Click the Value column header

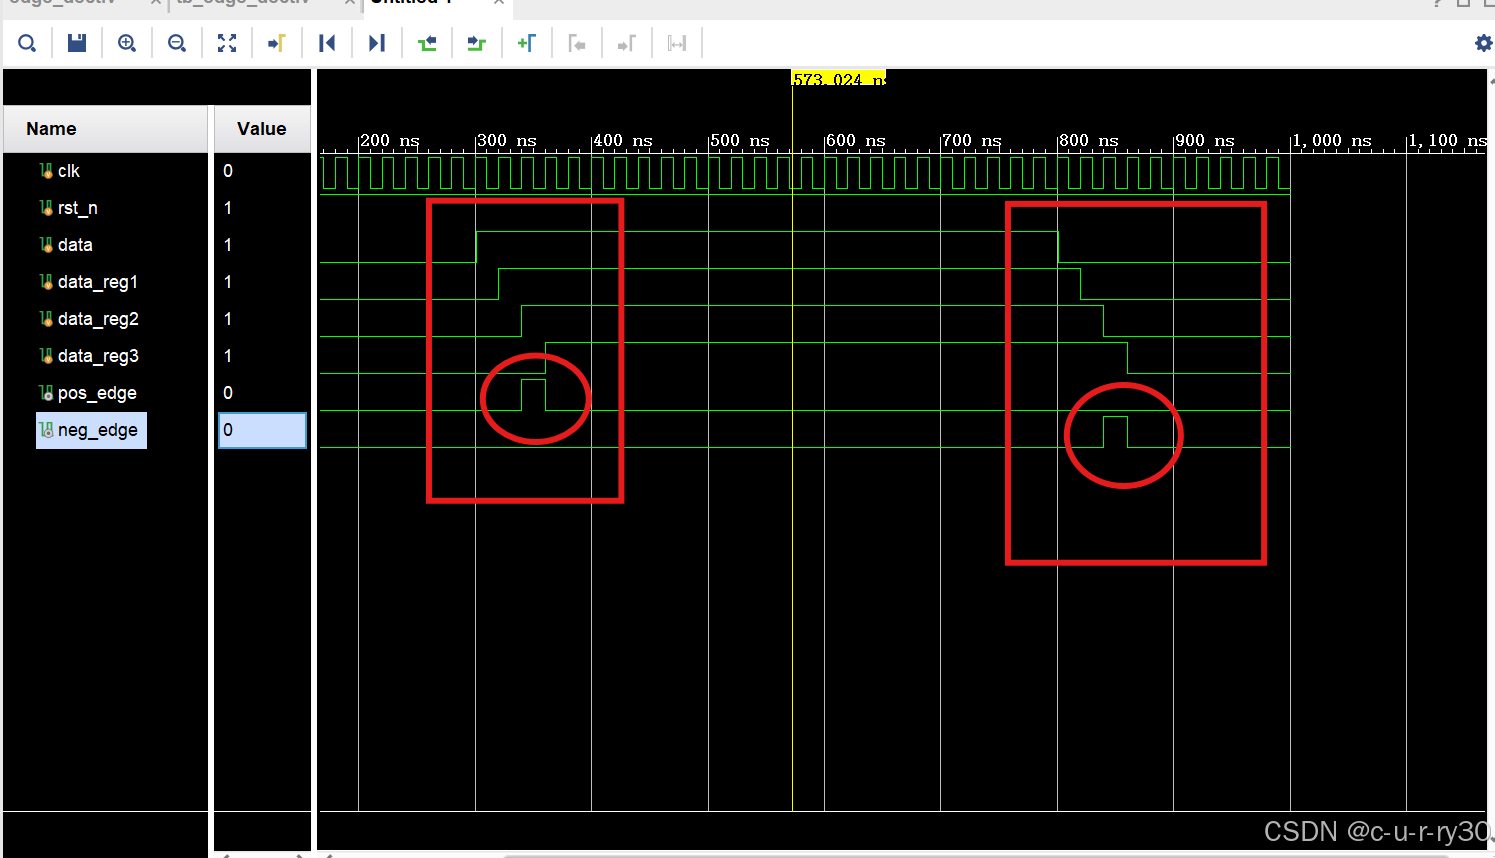262,129
